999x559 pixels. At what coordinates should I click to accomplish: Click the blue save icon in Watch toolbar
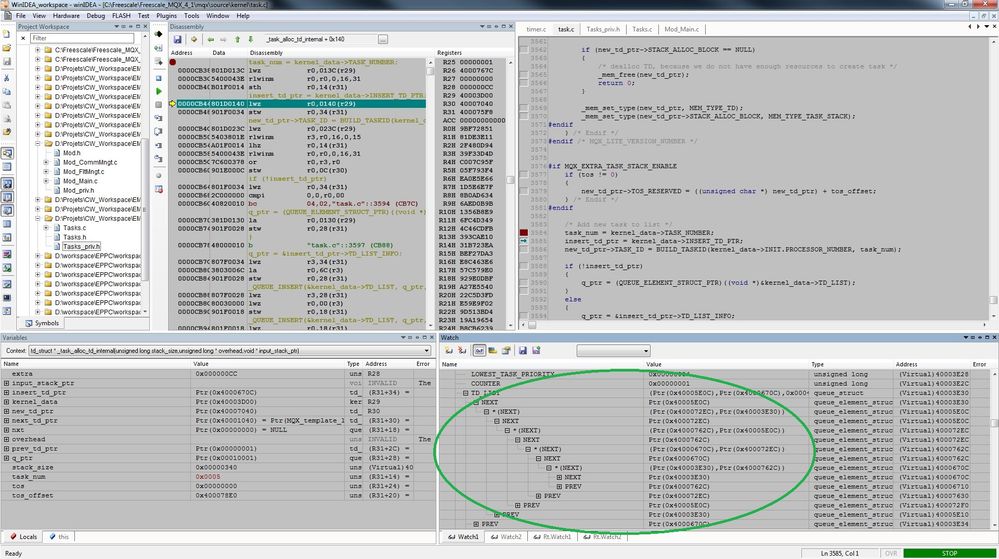pos(522,351)
